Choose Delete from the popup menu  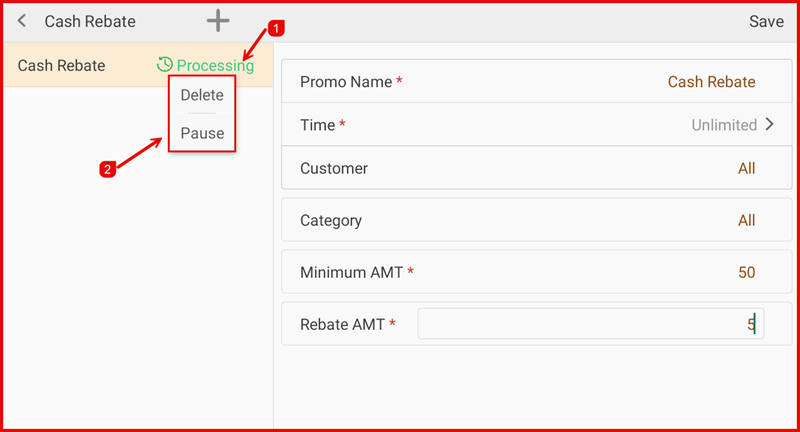pyautogui.click(x=202, y=95)
